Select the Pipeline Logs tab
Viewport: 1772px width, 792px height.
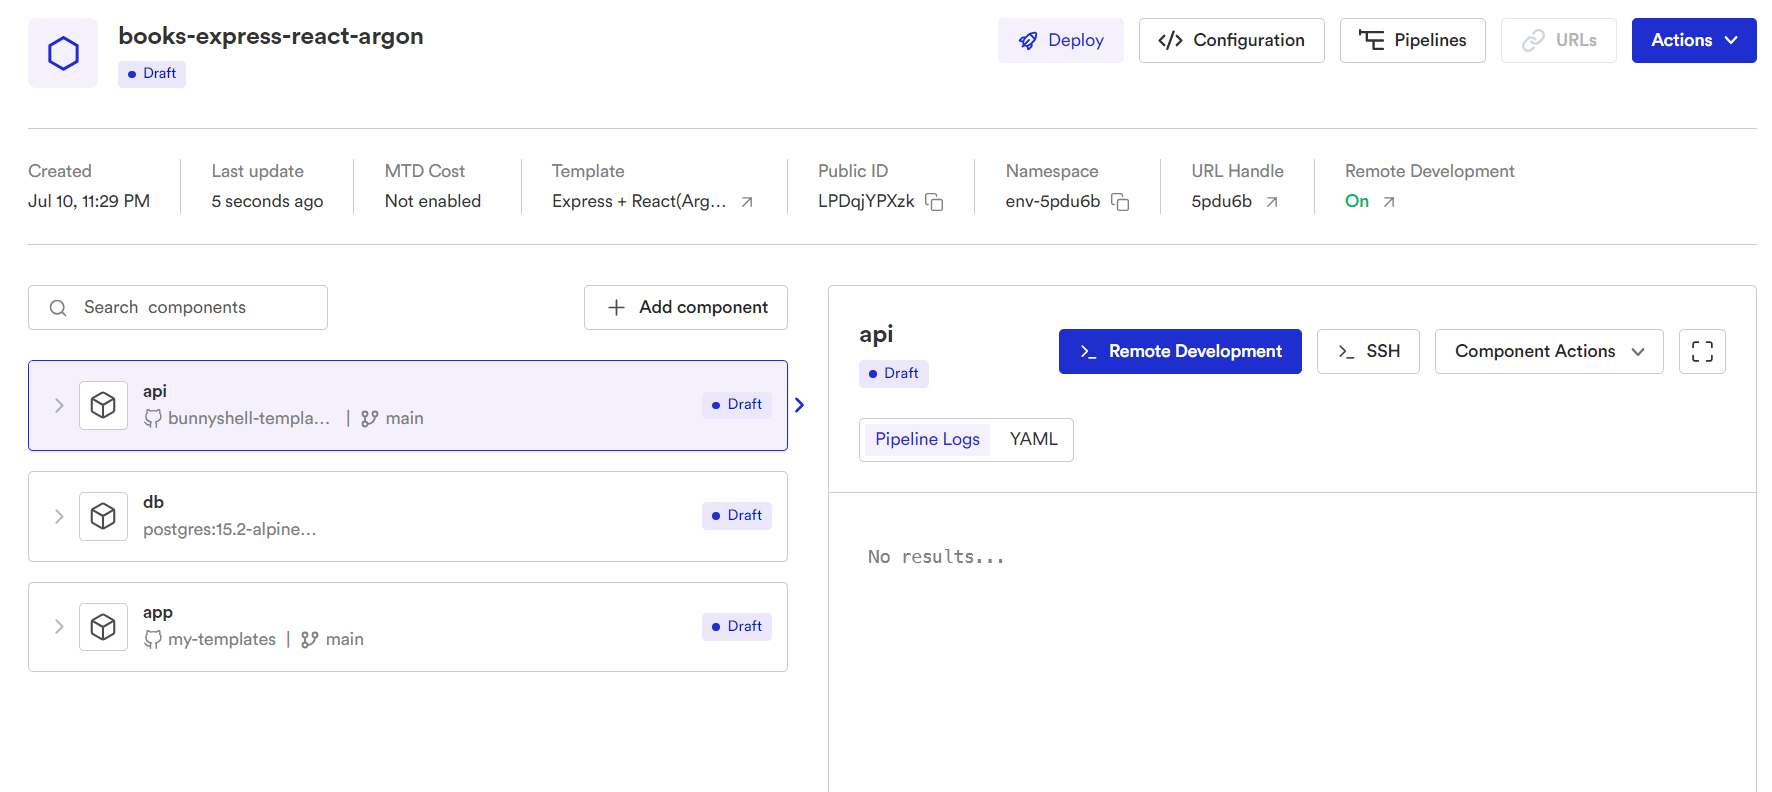(927, 439)
